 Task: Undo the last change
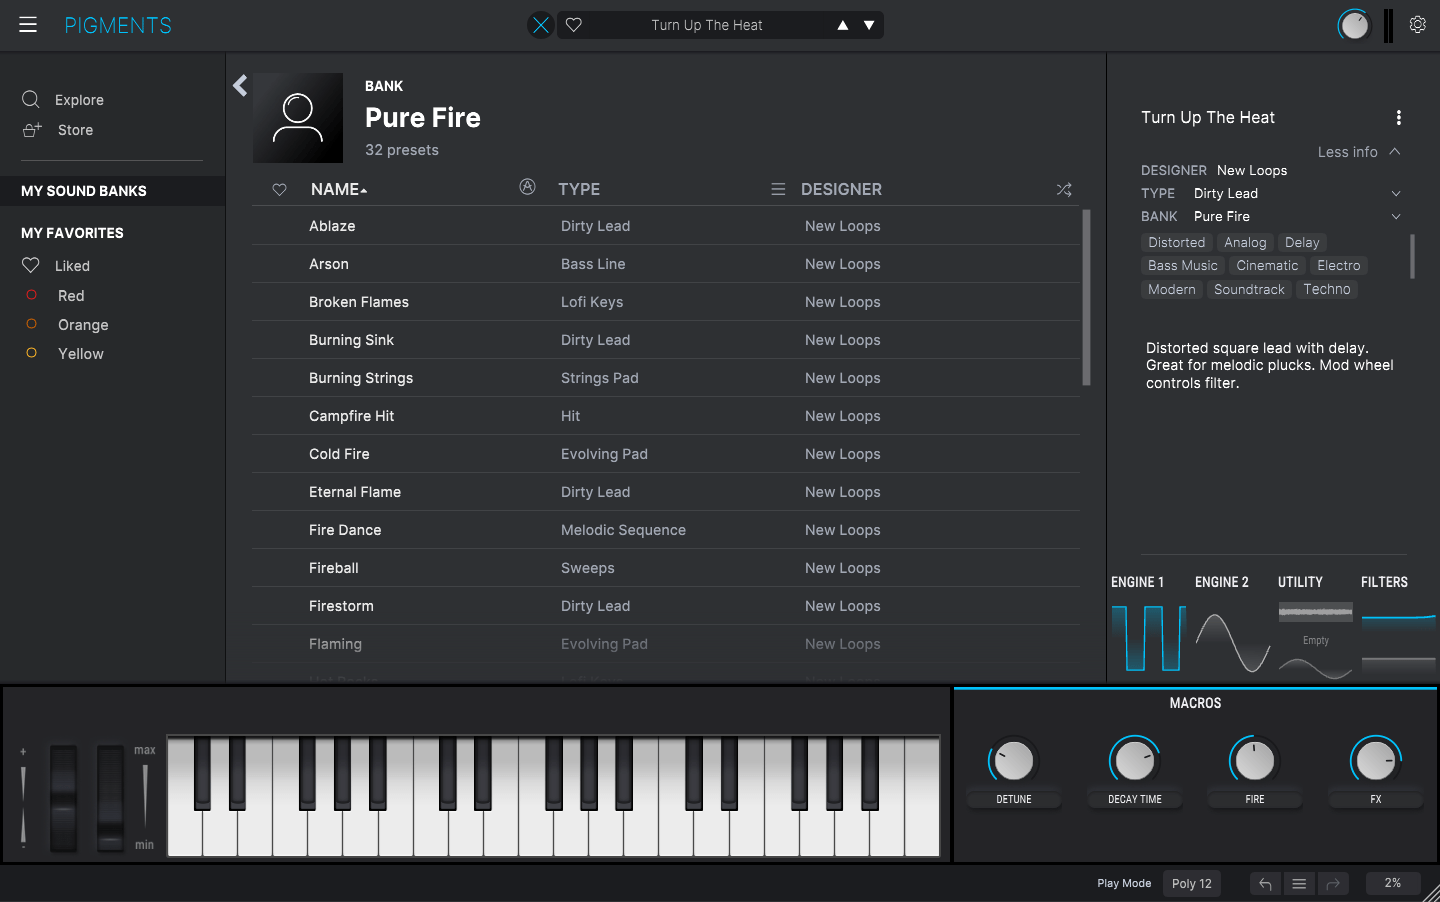tap(1264, 883)
